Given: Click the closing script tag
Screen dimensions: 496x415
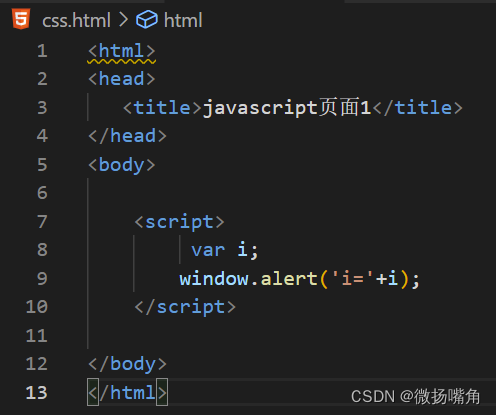Looking at the screenshot, I should [x=185, y=307].
